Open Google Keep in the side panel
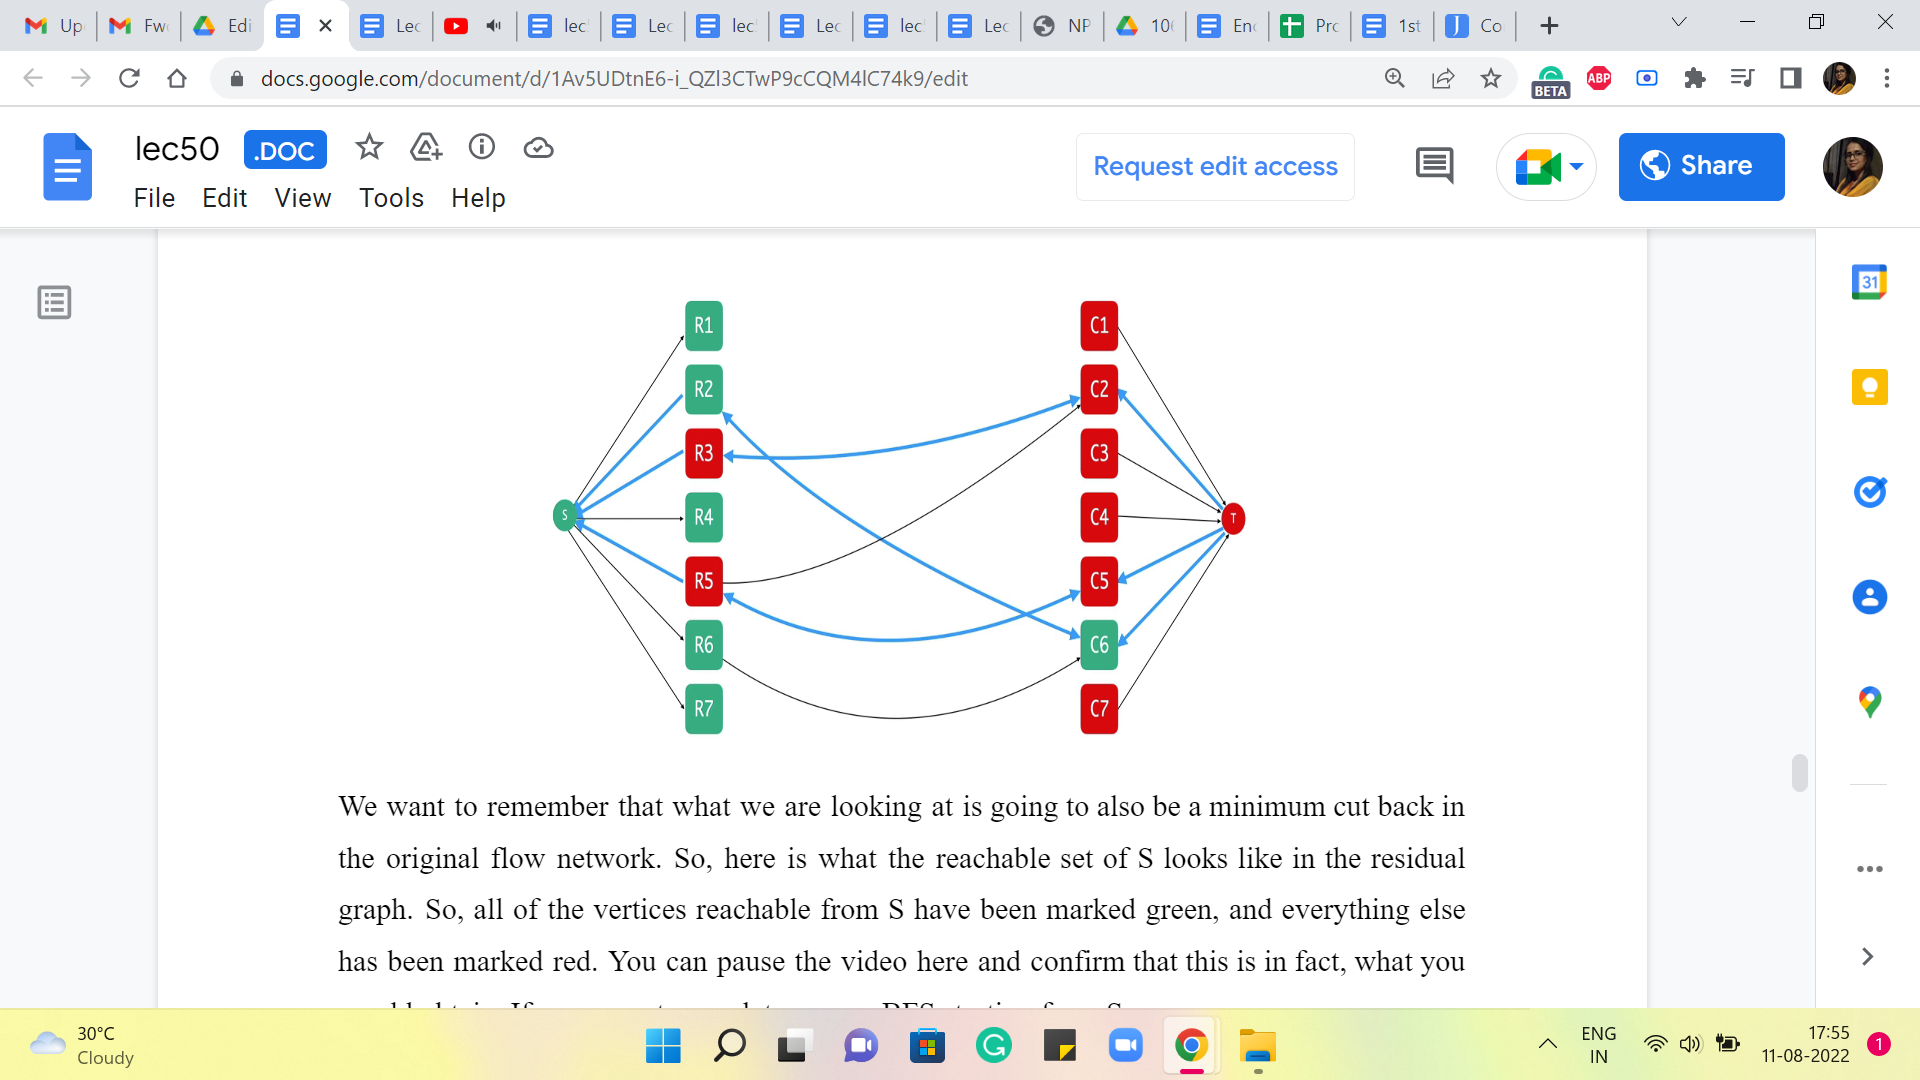This screenshot has width=1920, height=1080. (1869, 387)
